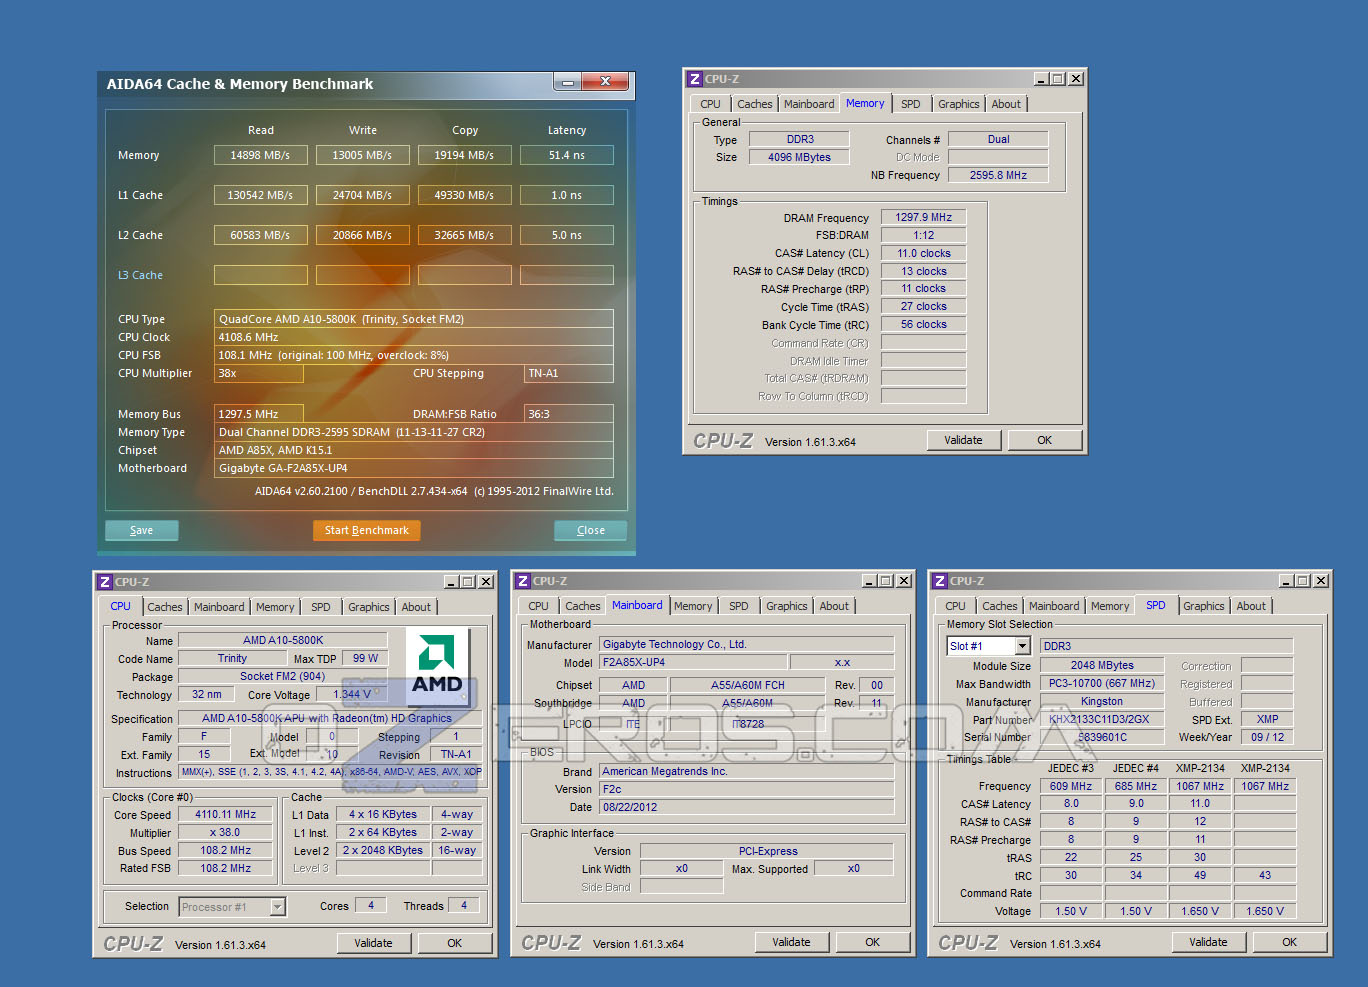The image size is (1368, 987).
Task: Open the Processor #1 selection dropdown
Action: (278, 907)
